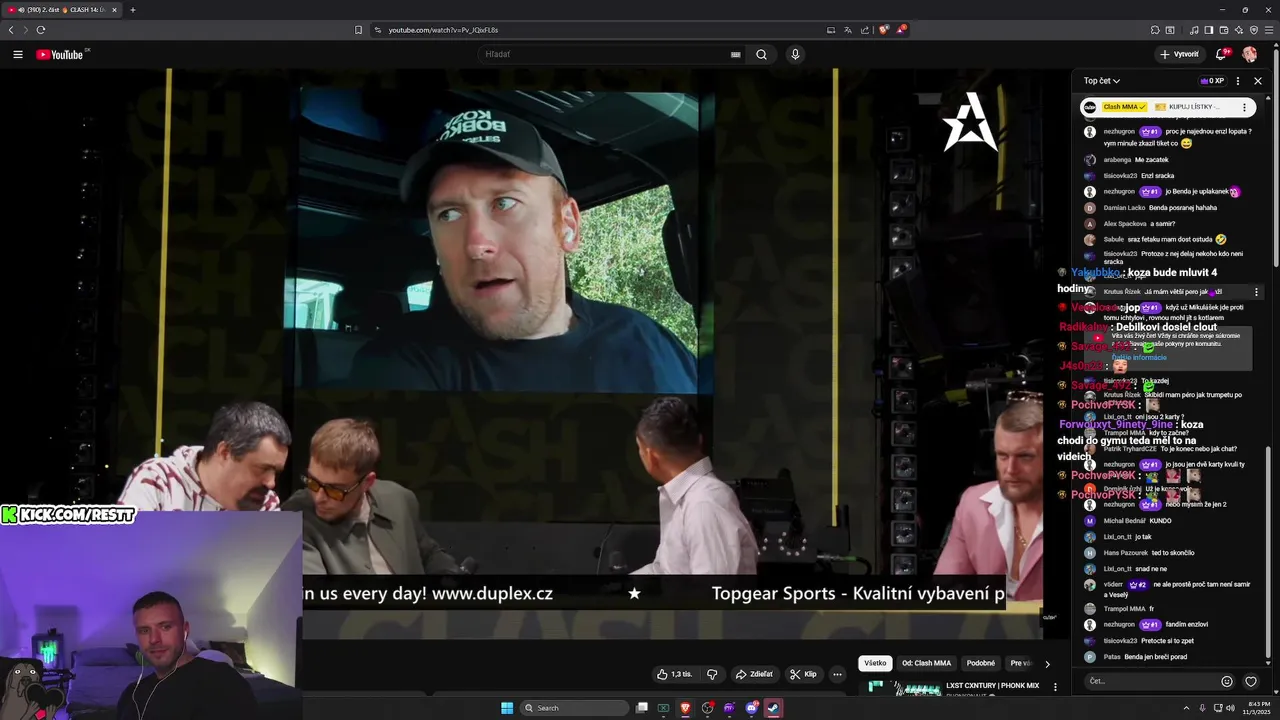Send a heart reaction in chat
The height and width of the screenshot is (720, 1280).
[x=1251, y=681]
